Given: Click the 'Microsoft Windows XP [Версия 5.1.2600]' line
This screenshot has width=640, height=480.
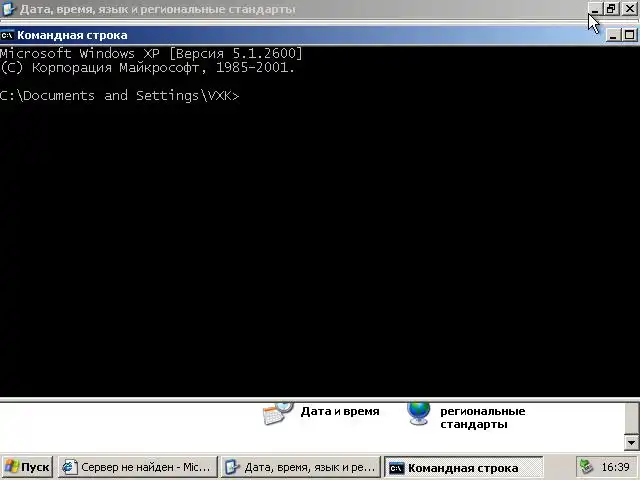Looking at the screenshot, I should pos(151,53).
